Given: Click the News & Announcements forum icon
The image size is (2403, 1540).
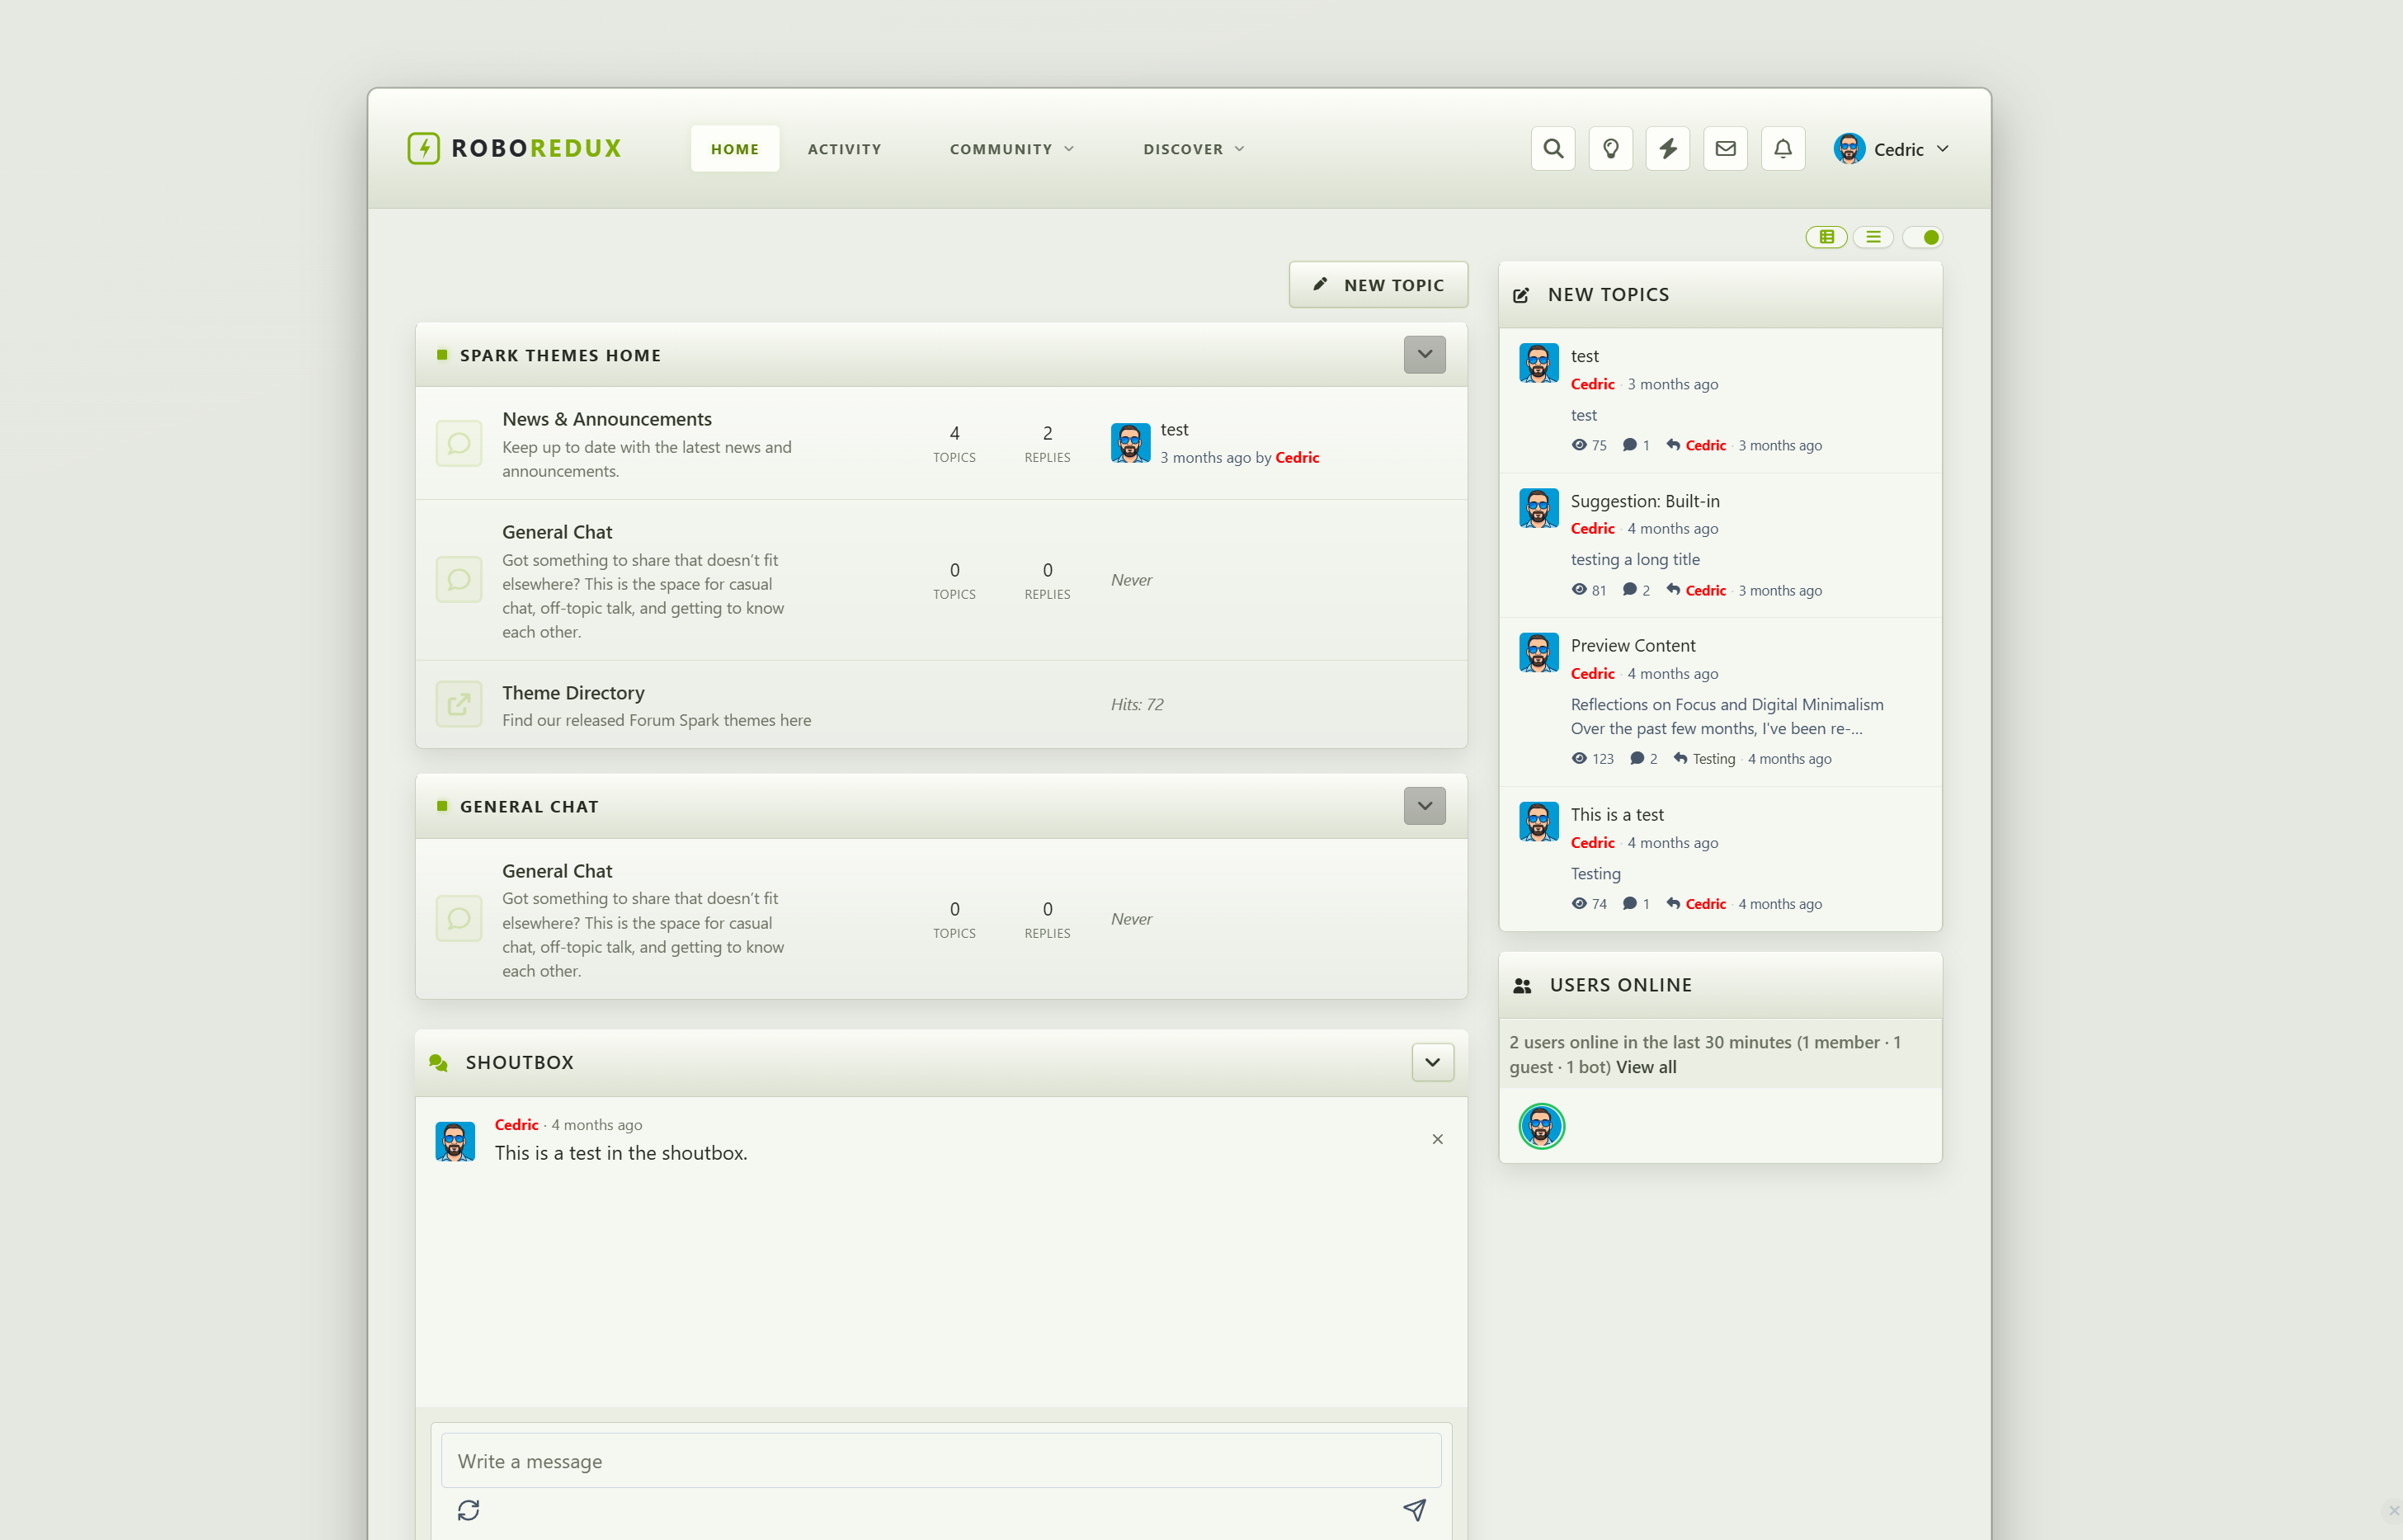Looking at the screenshot, I should [459, 443].
